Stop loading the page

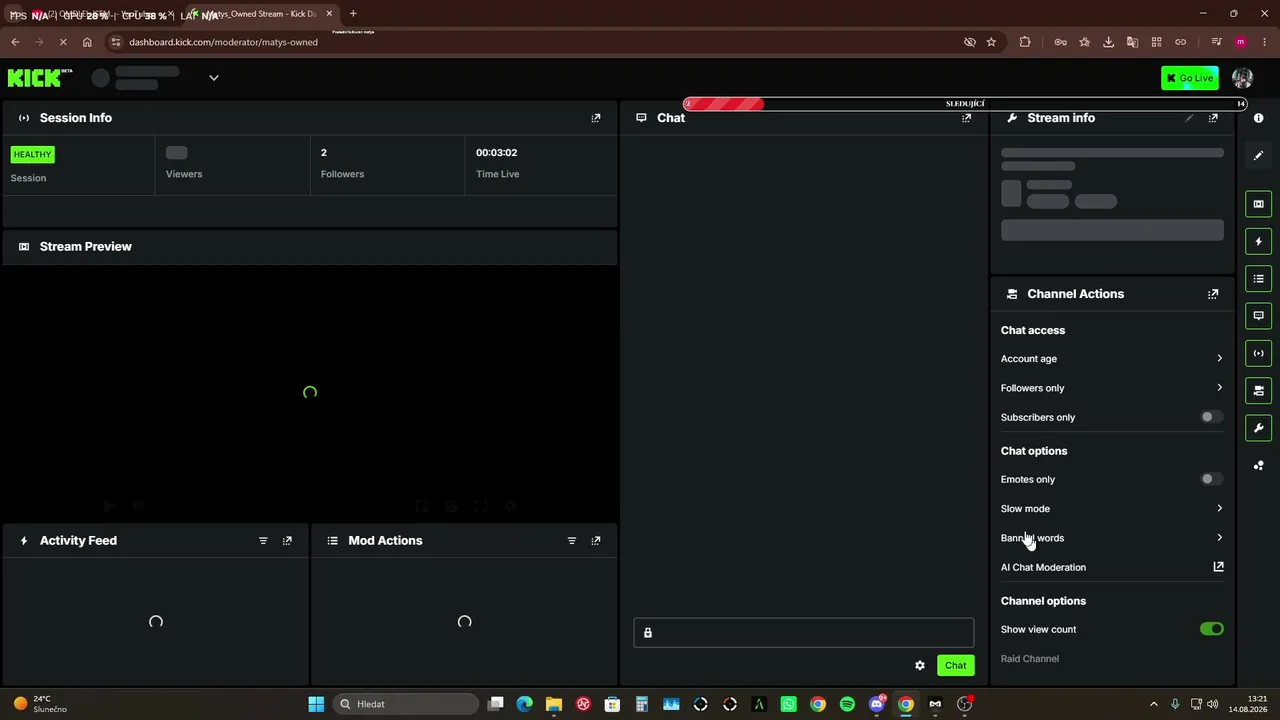[63, 42]
